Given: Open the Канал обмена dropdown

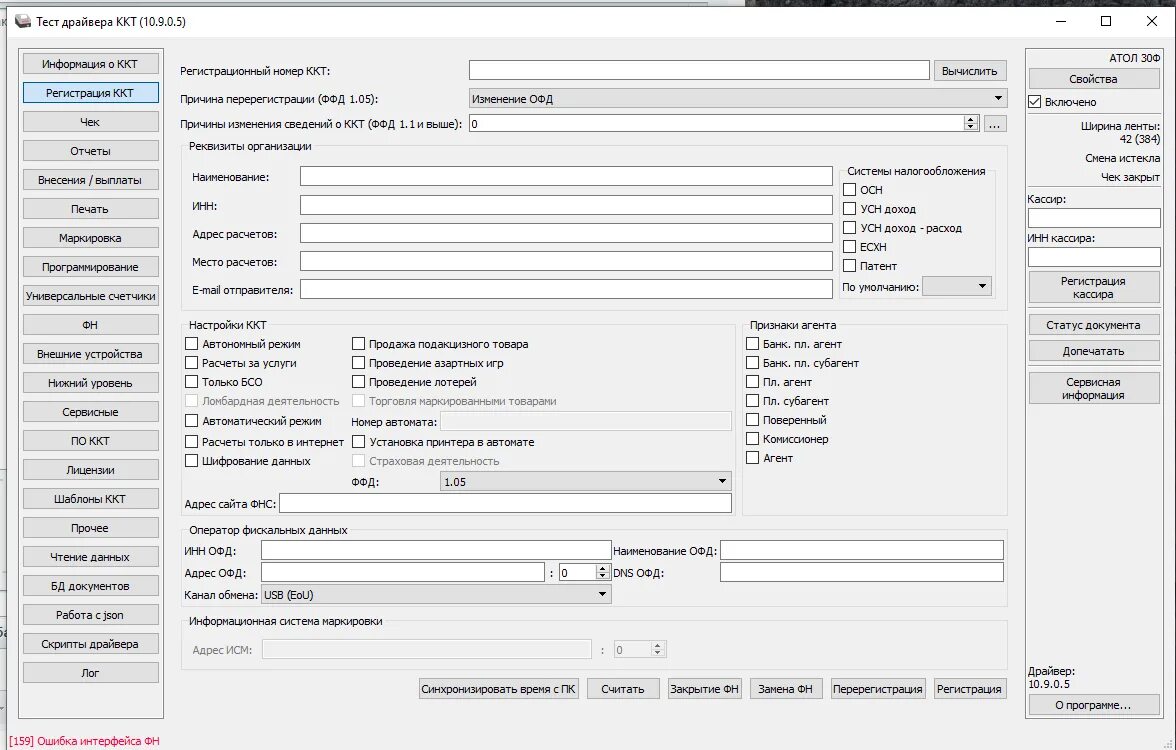Looking at the screenshot, I should point(436,595).
